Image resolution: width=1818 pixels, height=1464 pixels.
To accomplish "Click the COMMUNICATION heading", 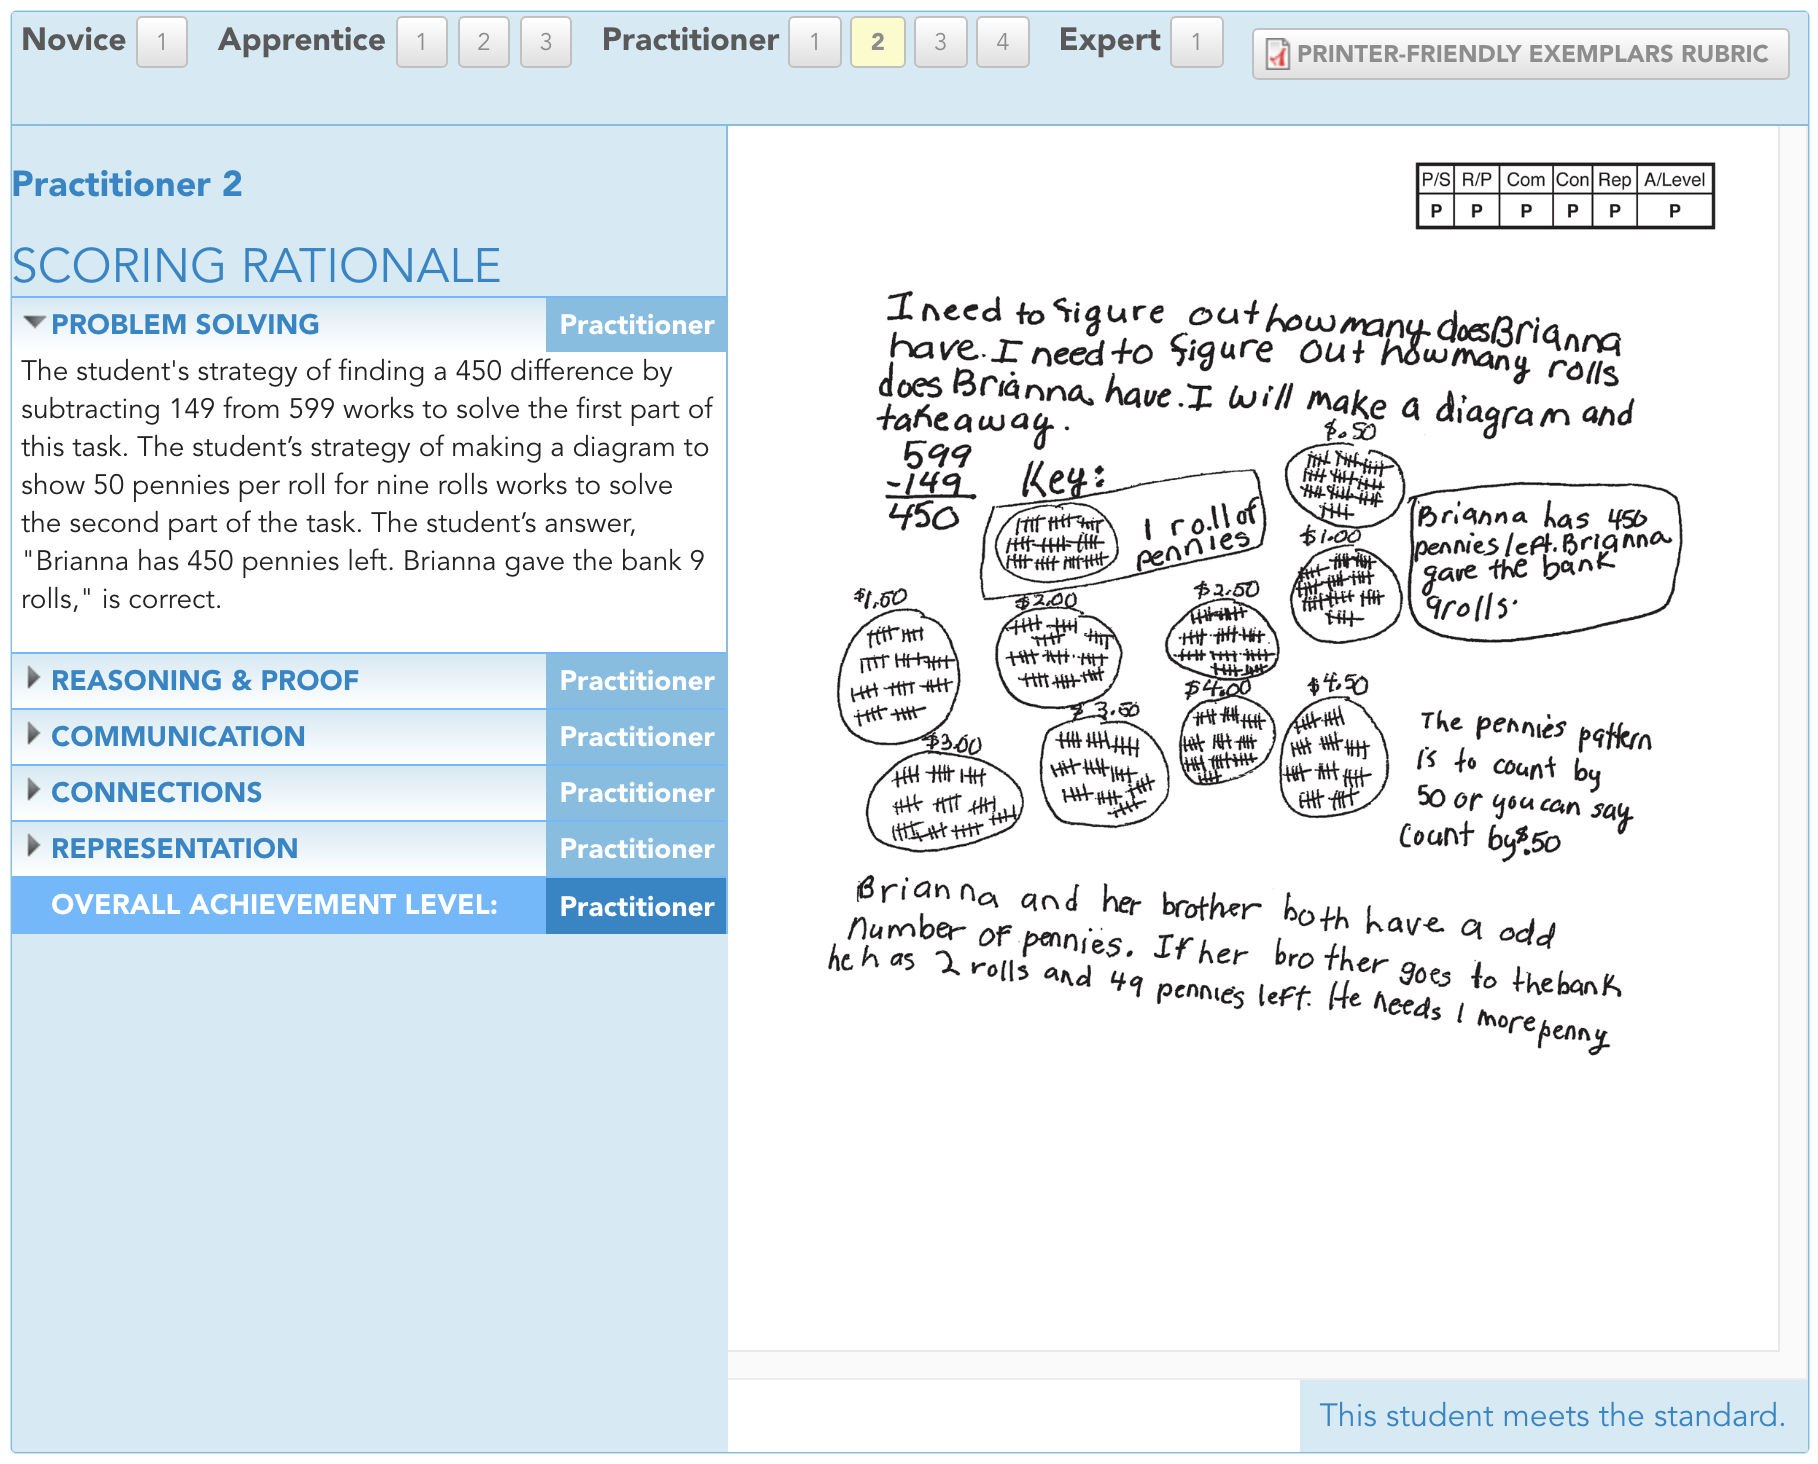I will tap(178, 736).
